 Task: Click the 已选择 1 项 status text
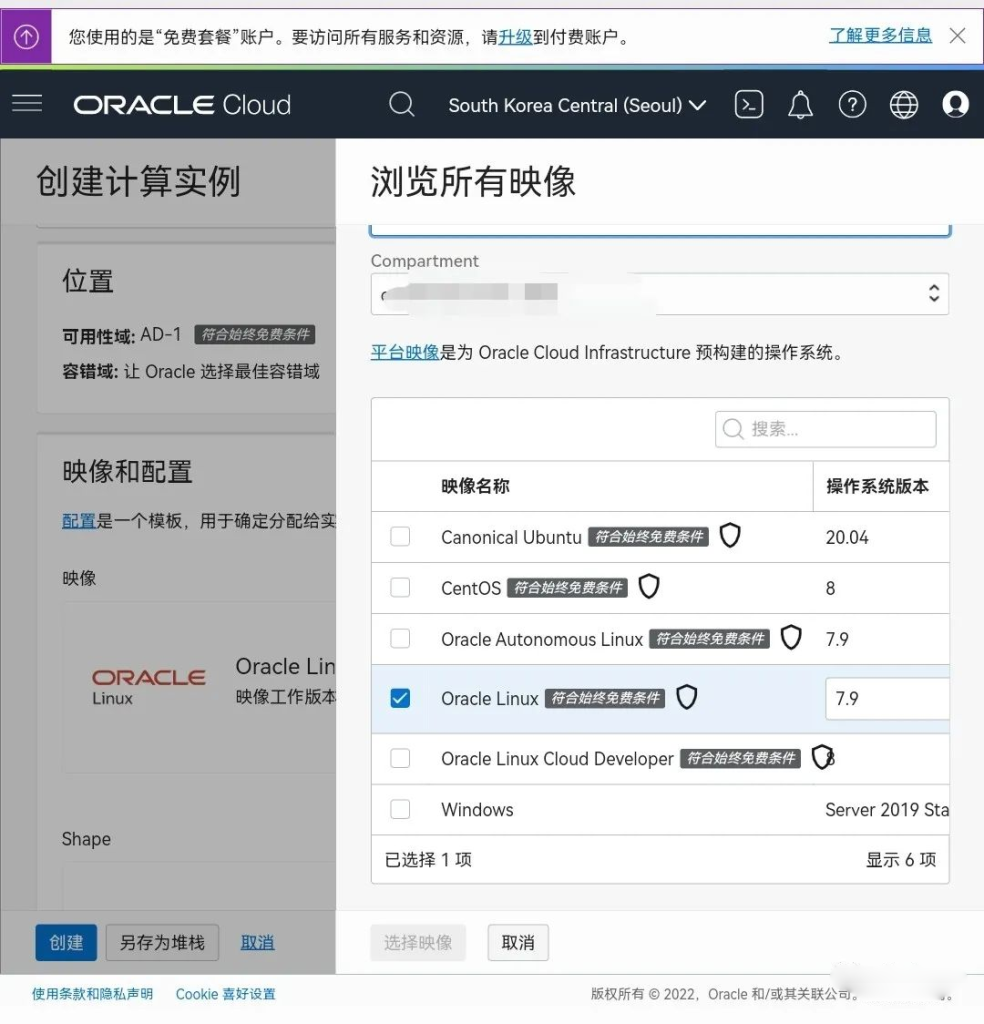click(428, 859)
